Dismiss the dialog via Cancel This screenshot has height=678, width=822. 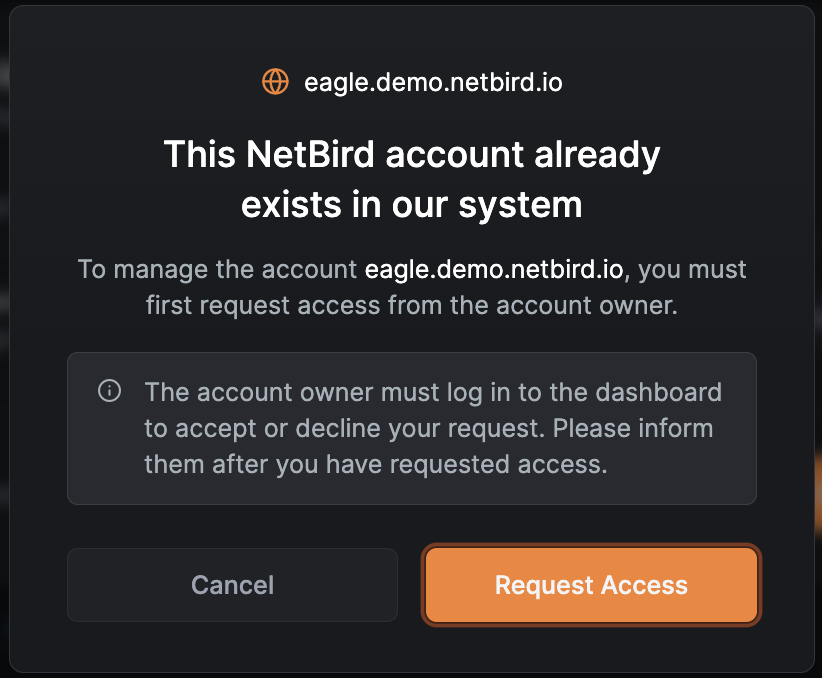coord(232,585)
